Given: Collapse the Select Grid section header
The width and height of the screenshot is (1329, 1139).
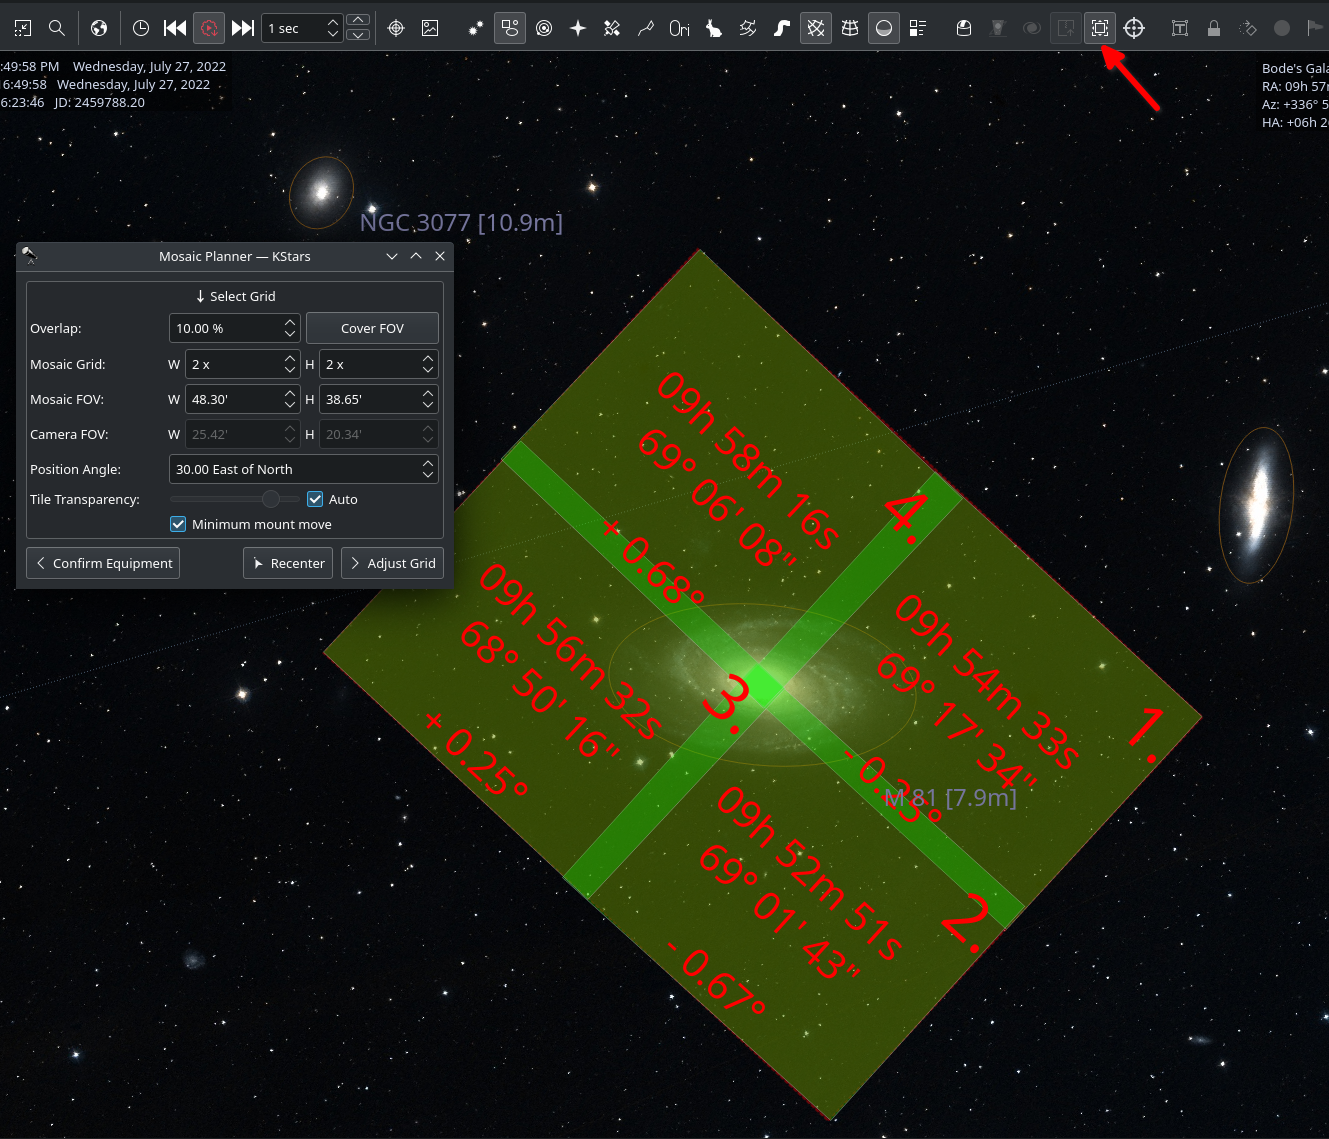Looking at the screenshot, I should click(x=235, y=296).
